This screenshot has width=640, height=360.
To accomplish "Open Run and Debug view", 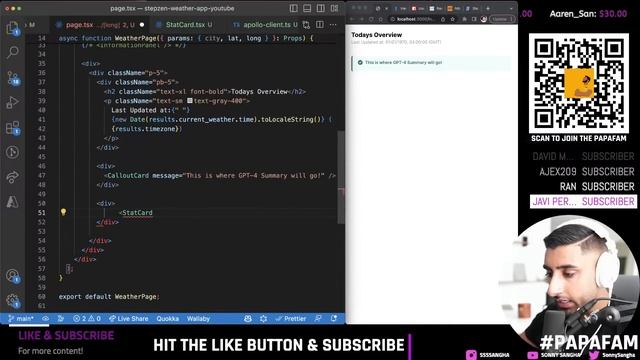I will click(12, 102).
